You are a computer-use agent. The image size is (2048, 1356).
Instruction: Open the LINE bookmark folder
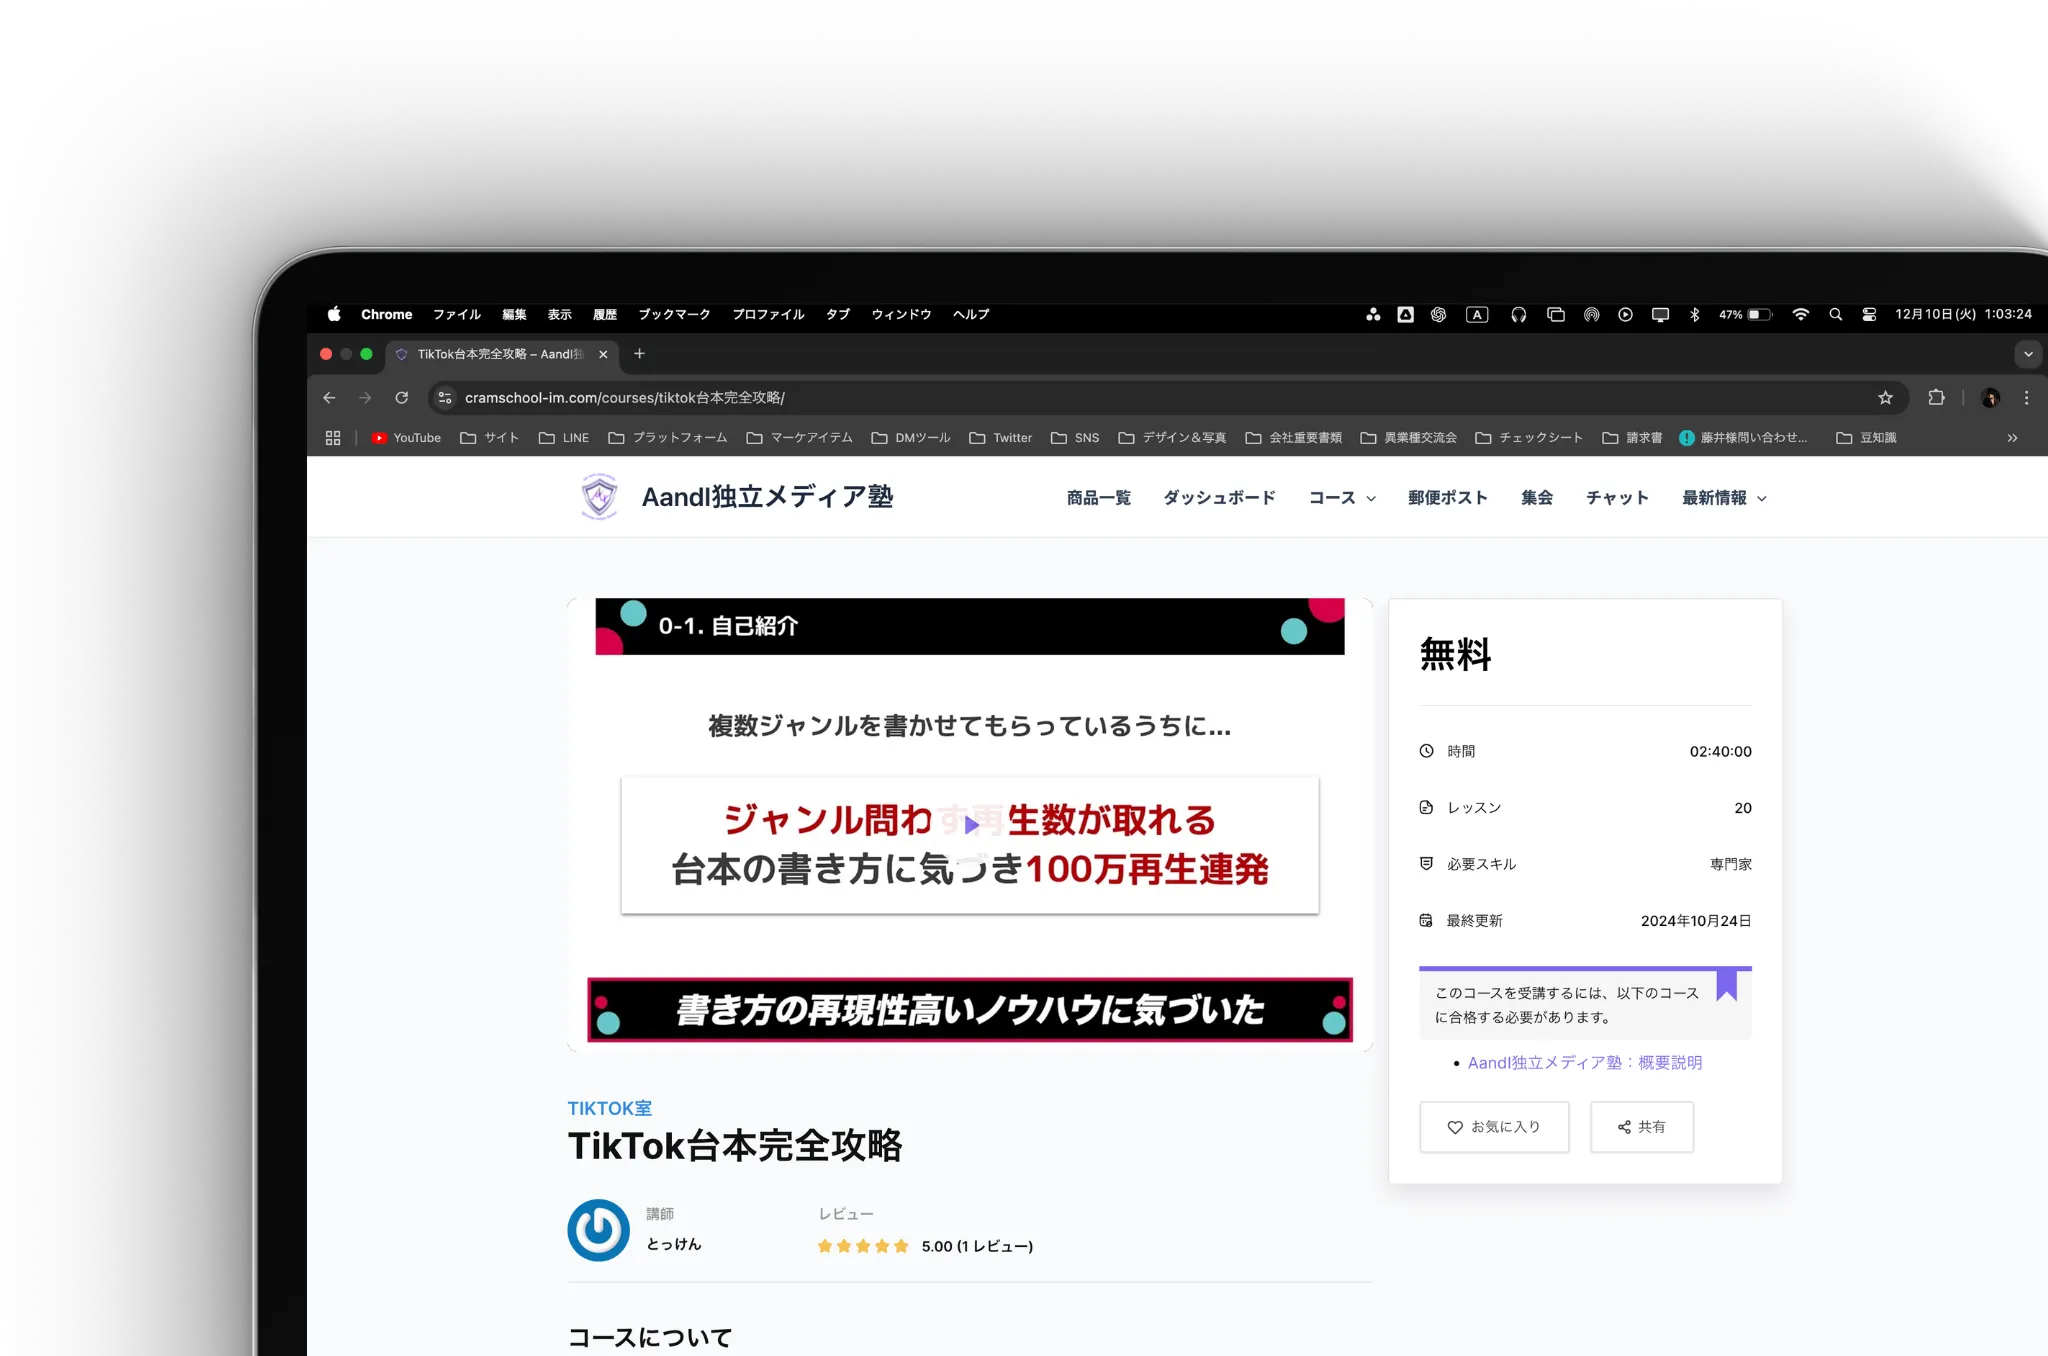click(563, 438)
